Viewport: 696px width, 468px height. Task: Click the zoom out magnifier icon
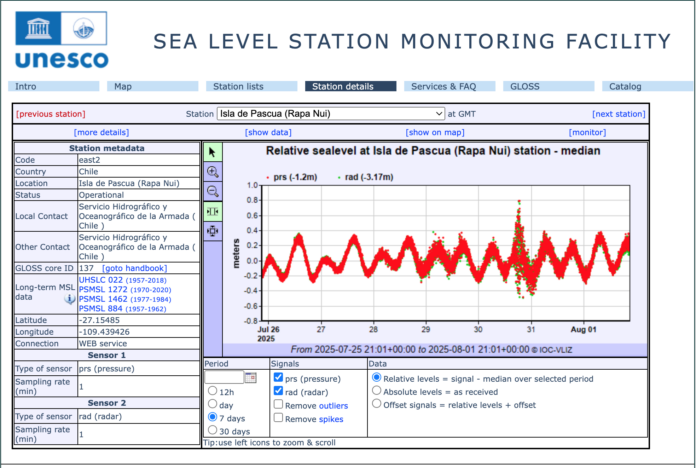(x=212, y=191)
